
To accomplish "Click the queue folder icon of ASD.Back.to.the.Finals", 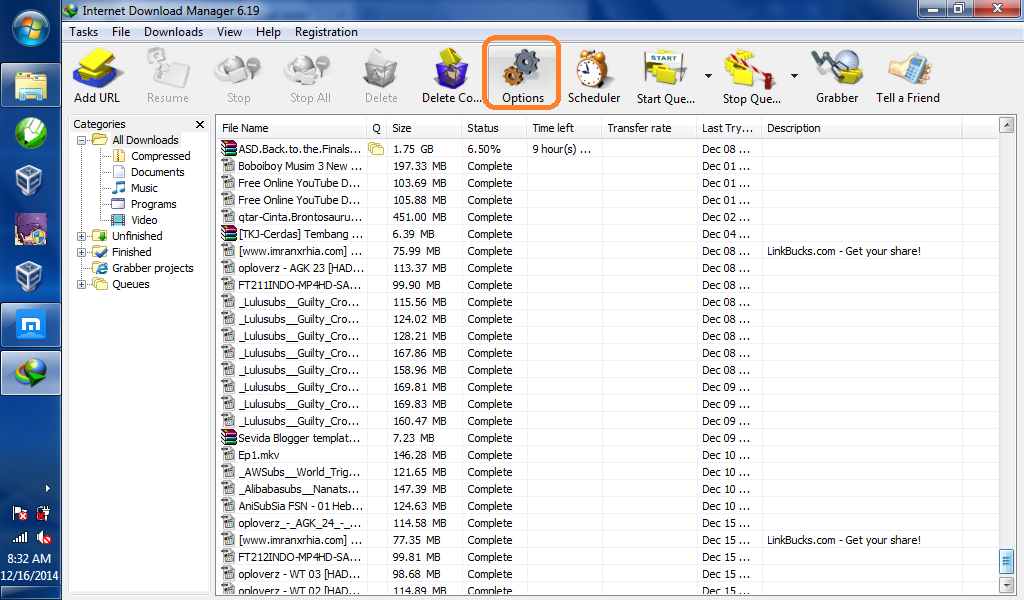I will point(376,149).
